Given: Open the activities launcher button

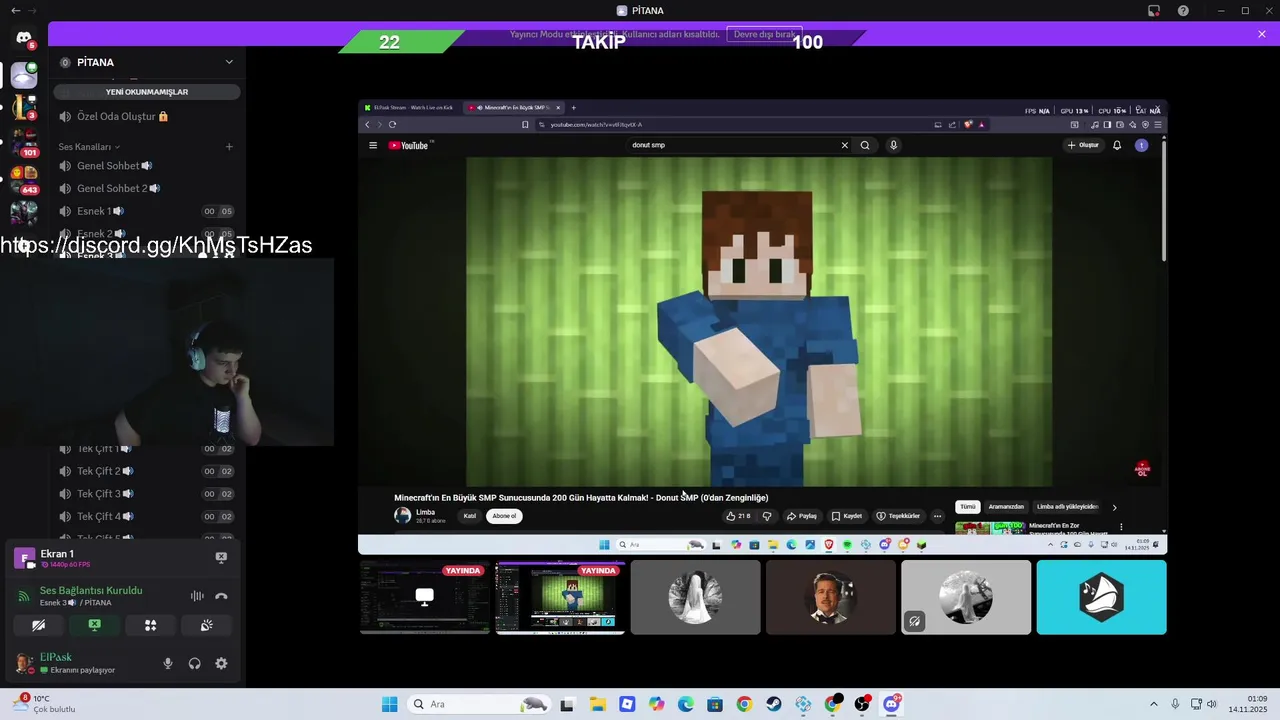Looking at the screenshot, I should (150, 625).
